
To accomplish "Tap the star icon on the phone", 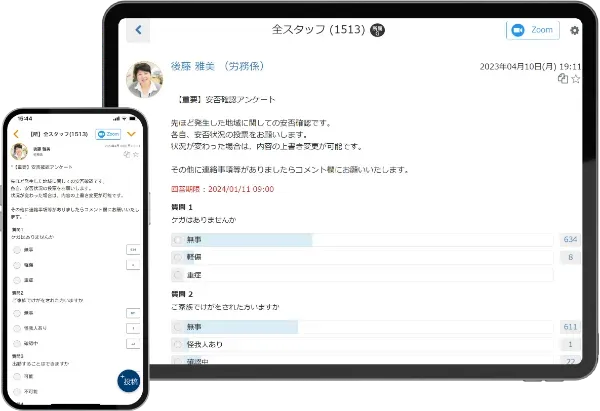I will point(135,154).
